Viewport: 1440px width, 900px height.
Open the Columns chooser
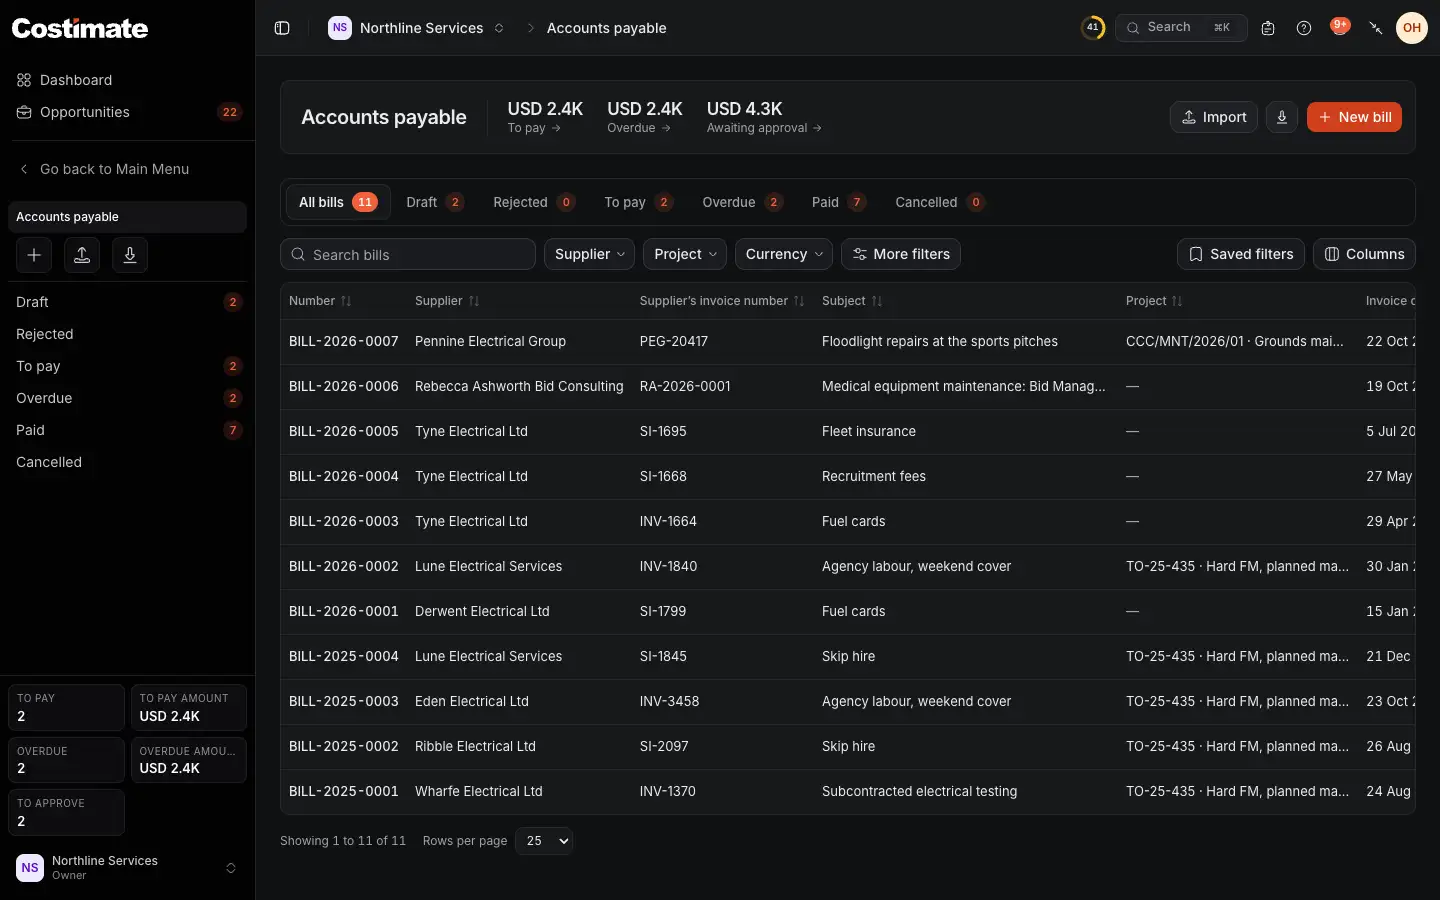[1364, 254]
